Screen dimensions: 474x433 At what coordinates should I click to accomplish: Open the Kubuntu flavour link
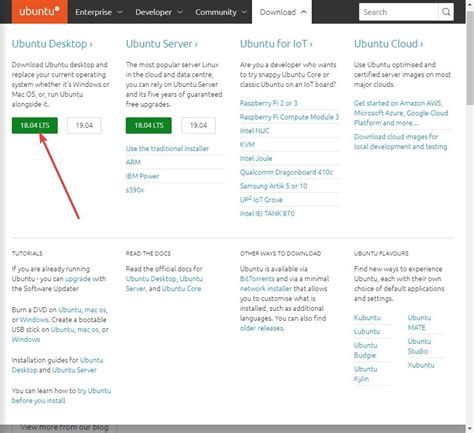367,318
